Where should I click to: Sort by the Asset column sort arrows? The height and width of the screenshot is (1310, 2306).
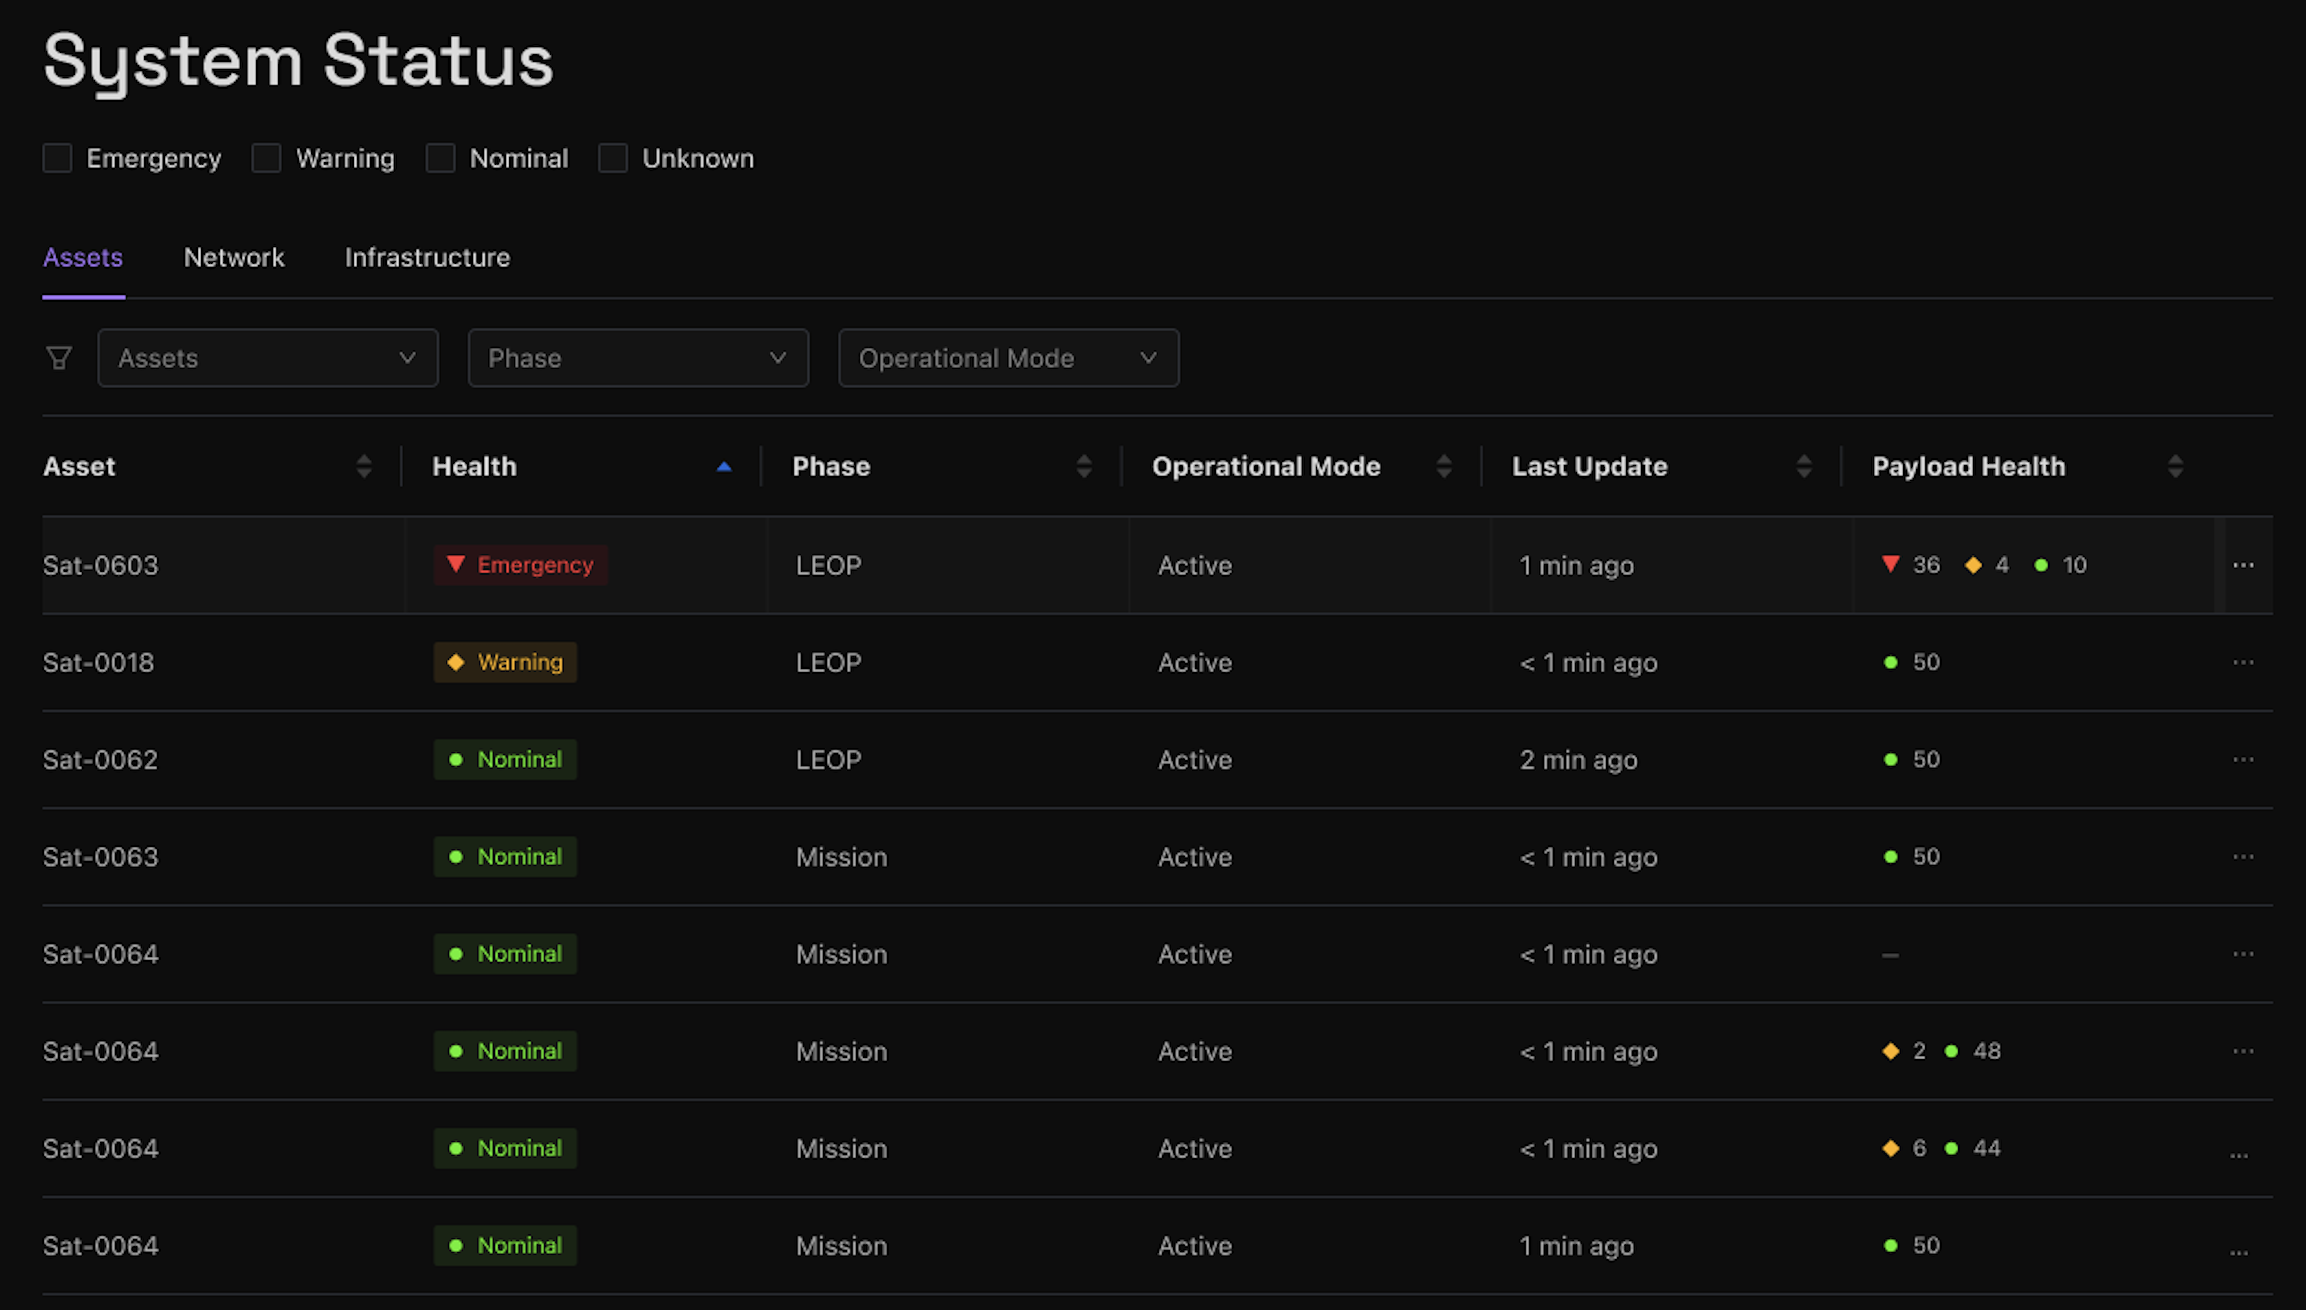click(364, 466)
